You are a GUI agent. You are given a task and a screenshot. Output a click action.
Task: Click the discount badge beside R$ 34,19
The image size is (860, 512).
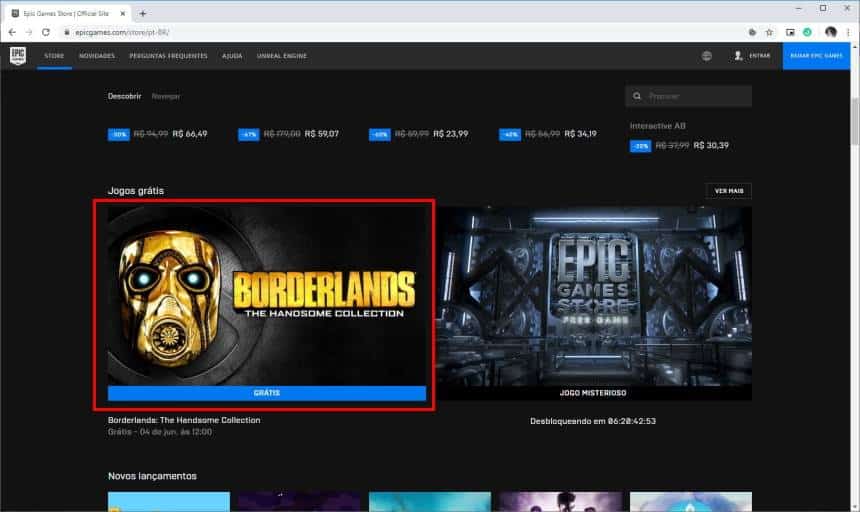(x=510, y=134)
